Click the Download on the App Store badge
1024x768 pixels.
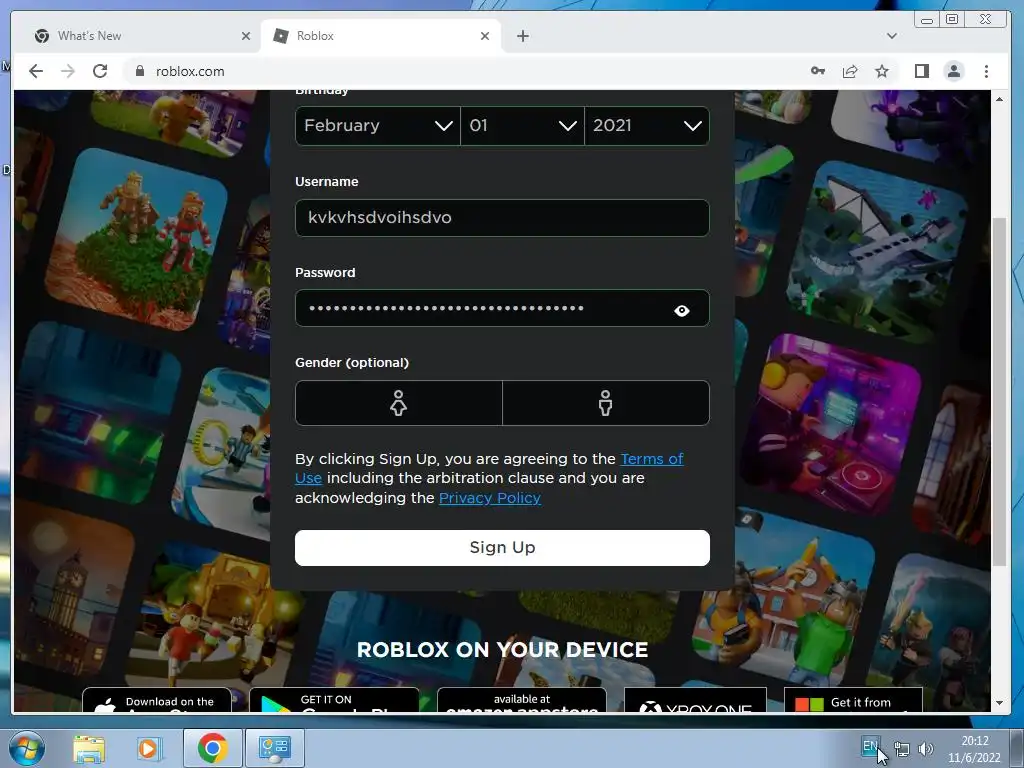coord(157,699)
